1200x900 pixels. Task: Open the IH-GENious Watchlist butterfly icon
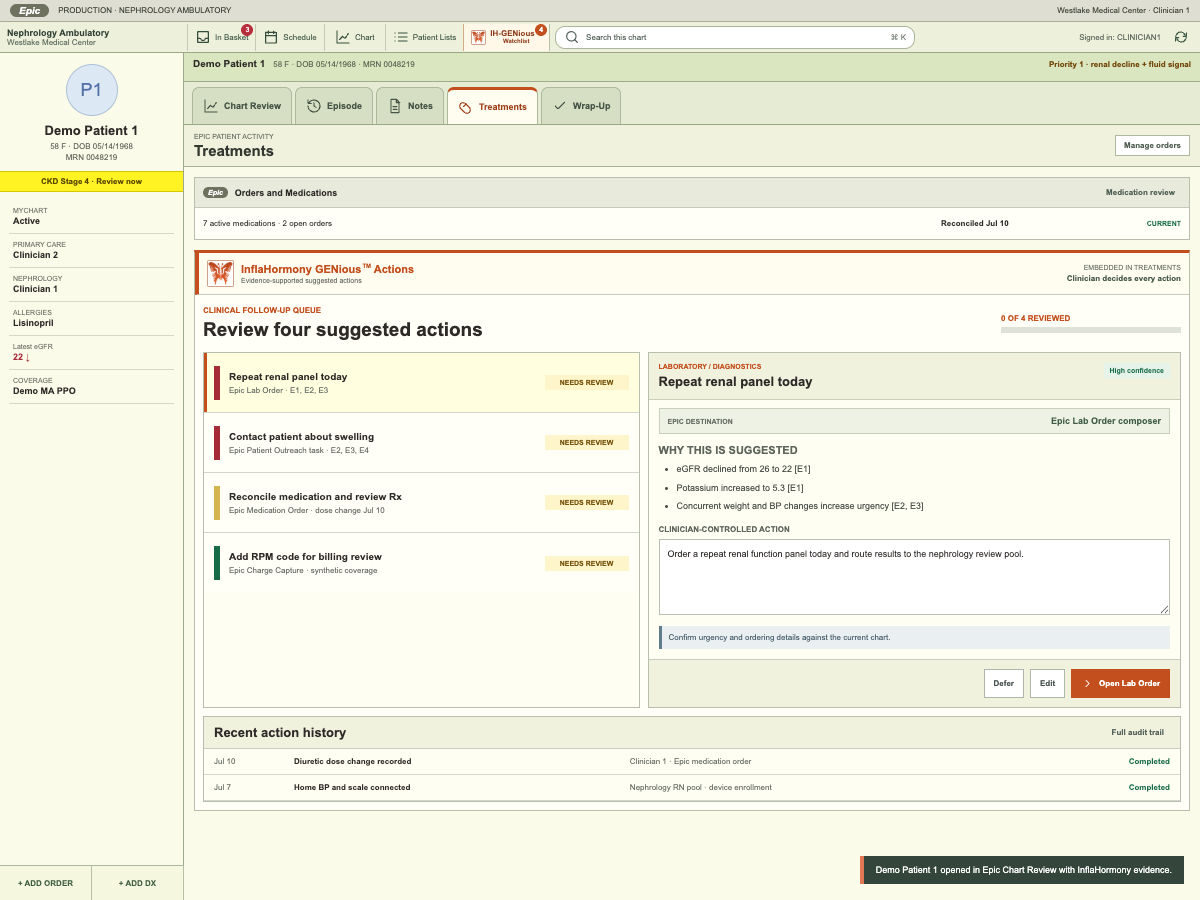479,37
